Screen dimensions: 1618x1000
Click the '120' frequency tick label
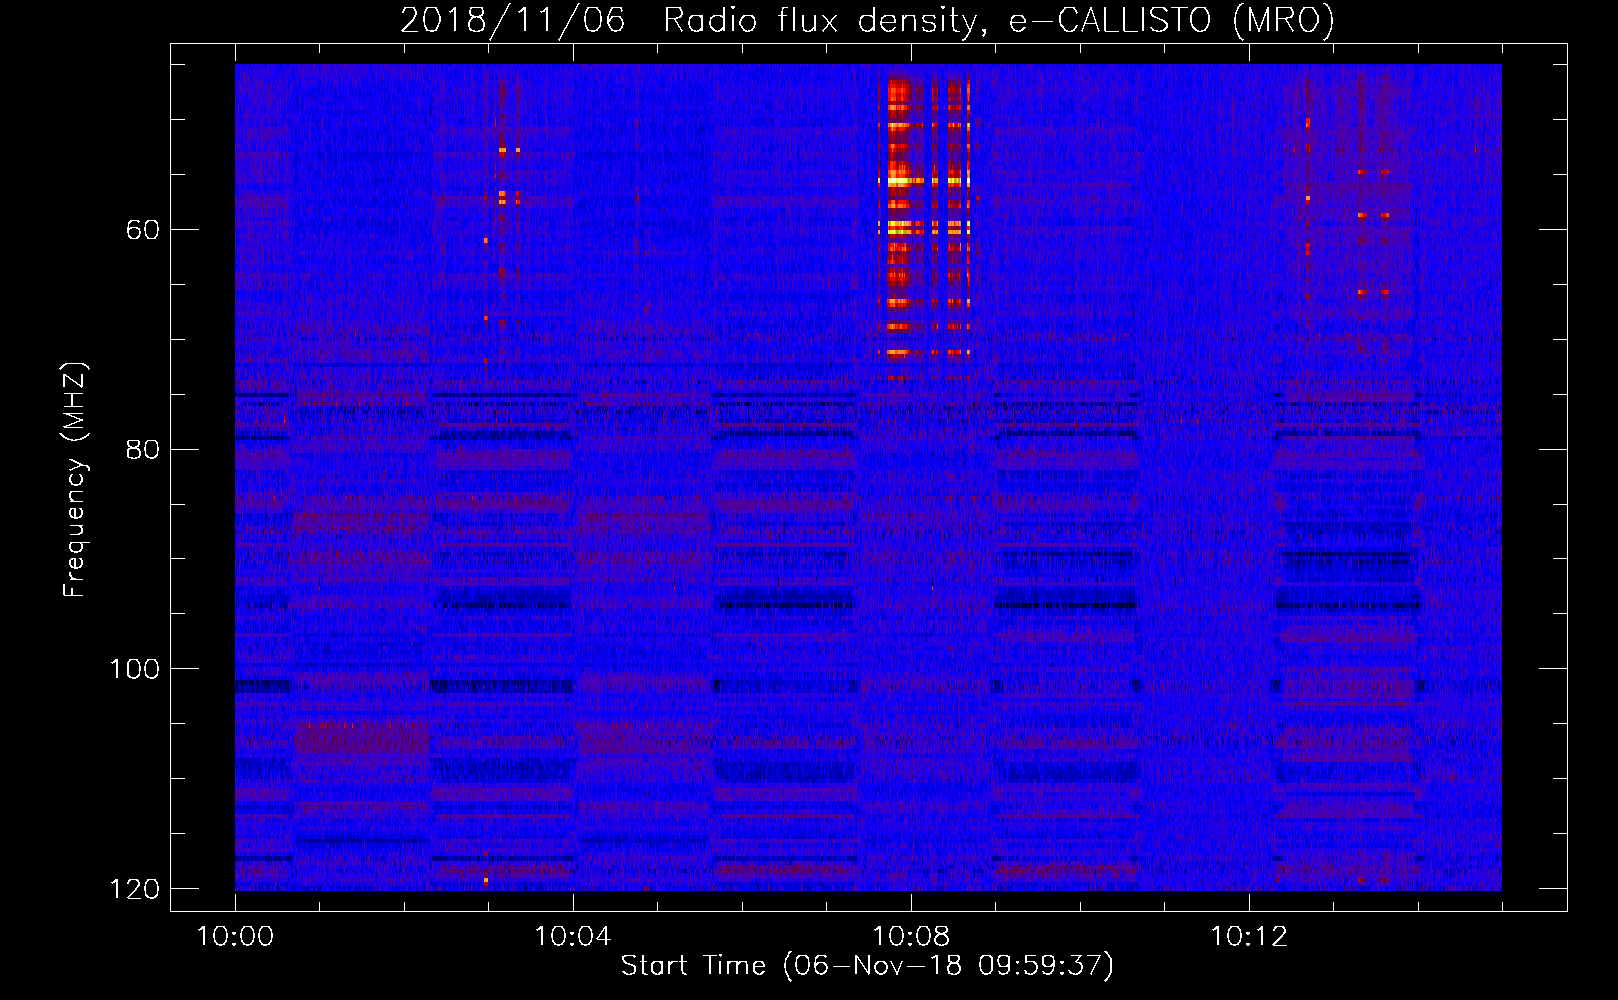click(x=134, y=889)
